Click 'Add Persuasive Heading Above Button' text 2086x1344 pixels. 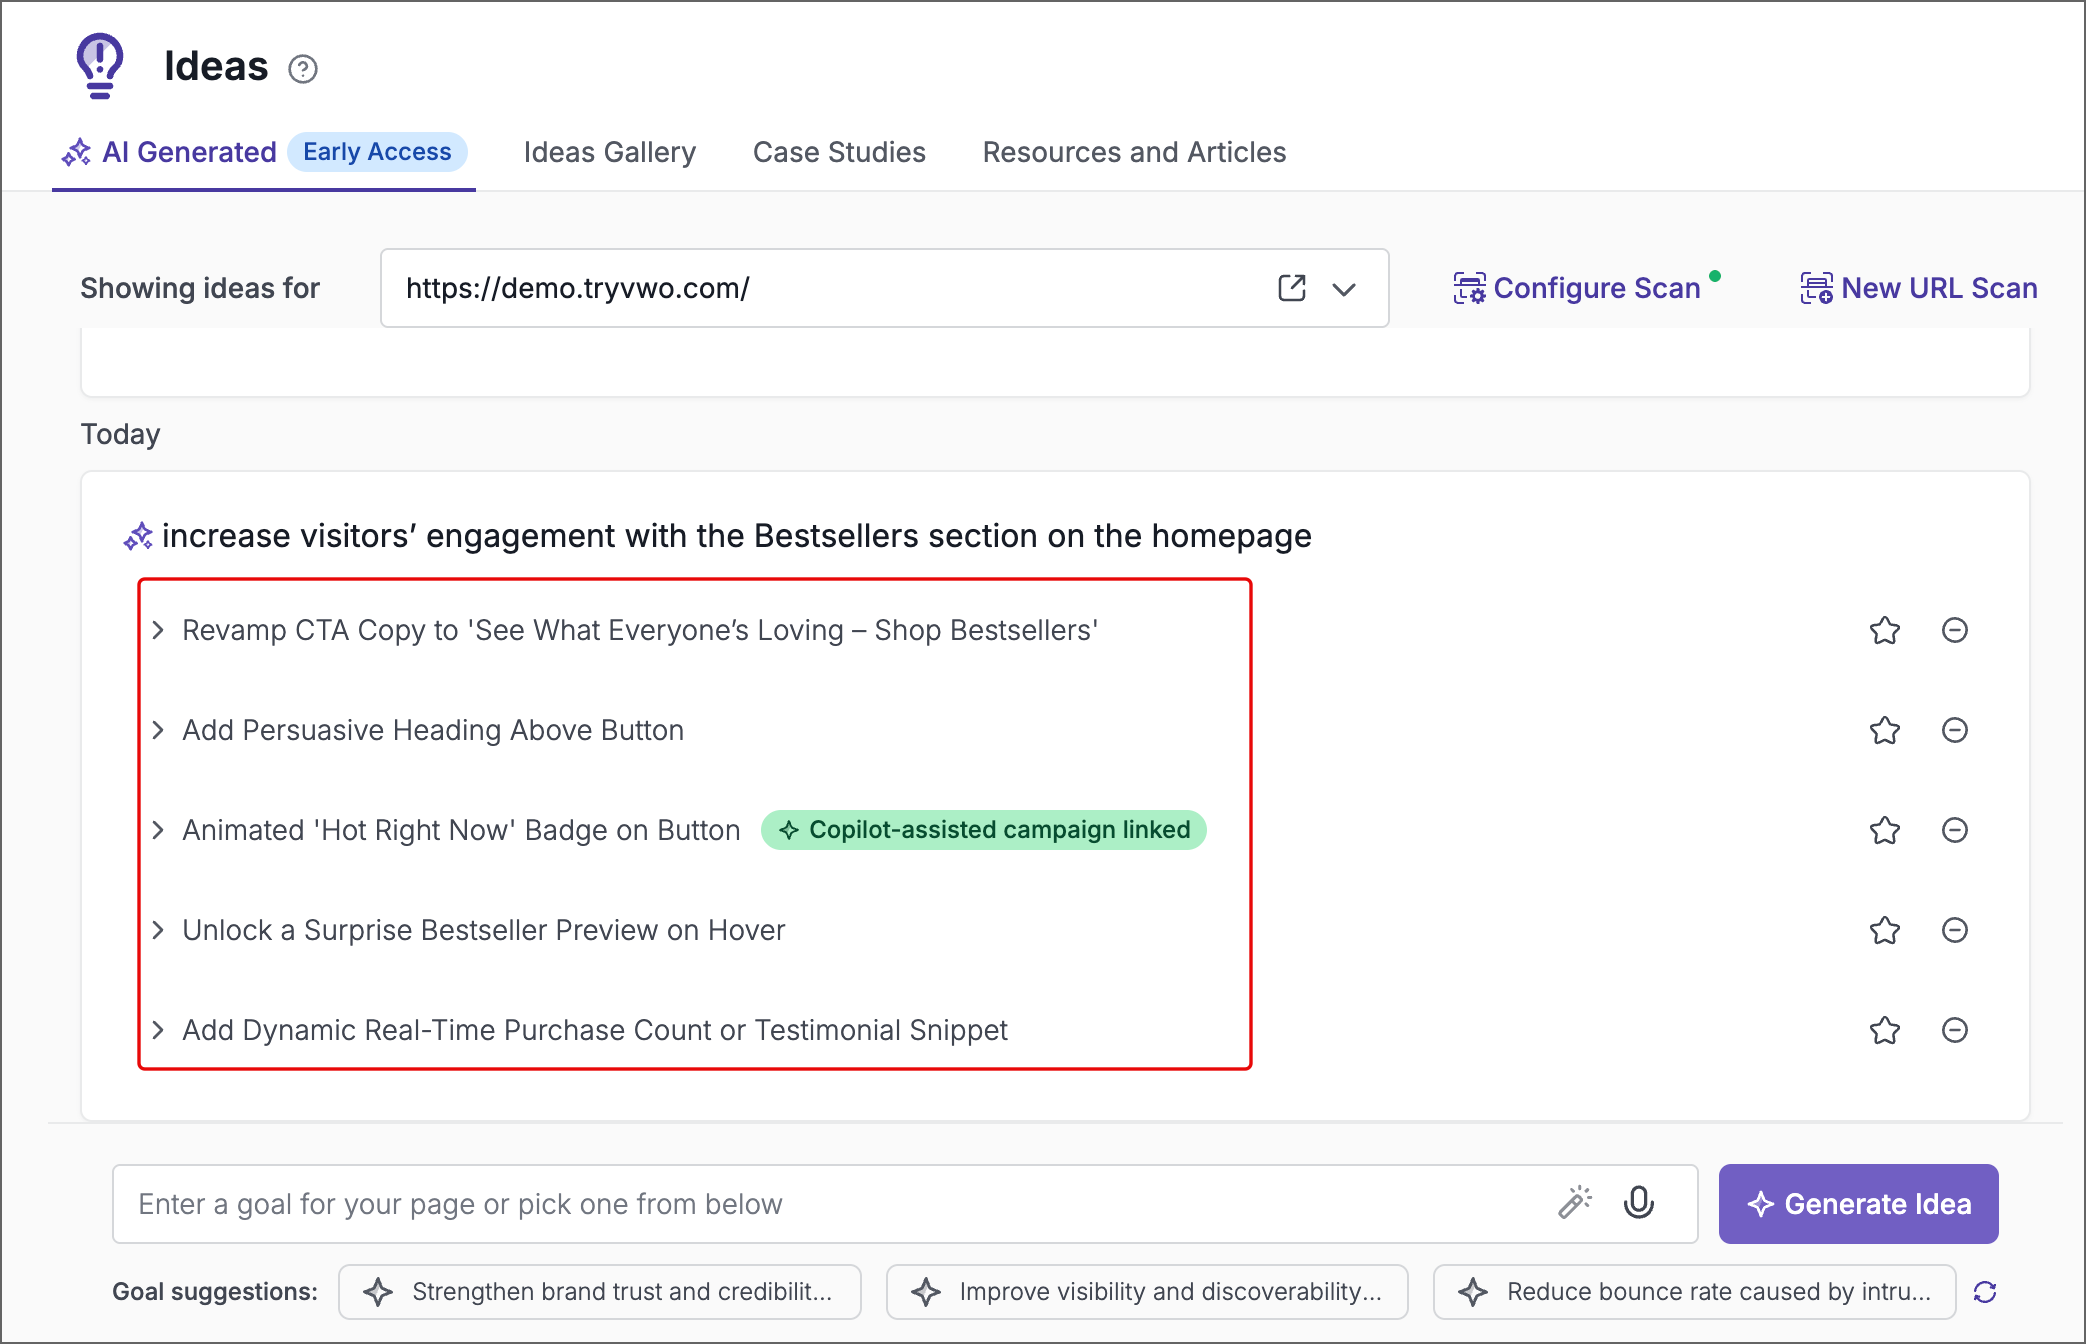coord(433,730)
